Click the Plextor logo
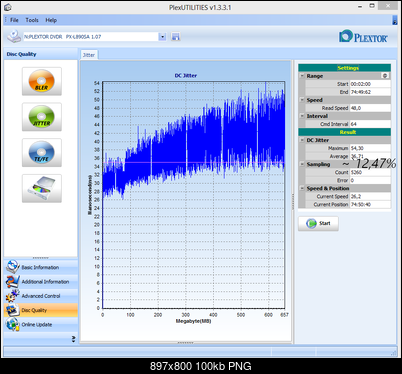This screenshot has height=374, width=402. 363,37
